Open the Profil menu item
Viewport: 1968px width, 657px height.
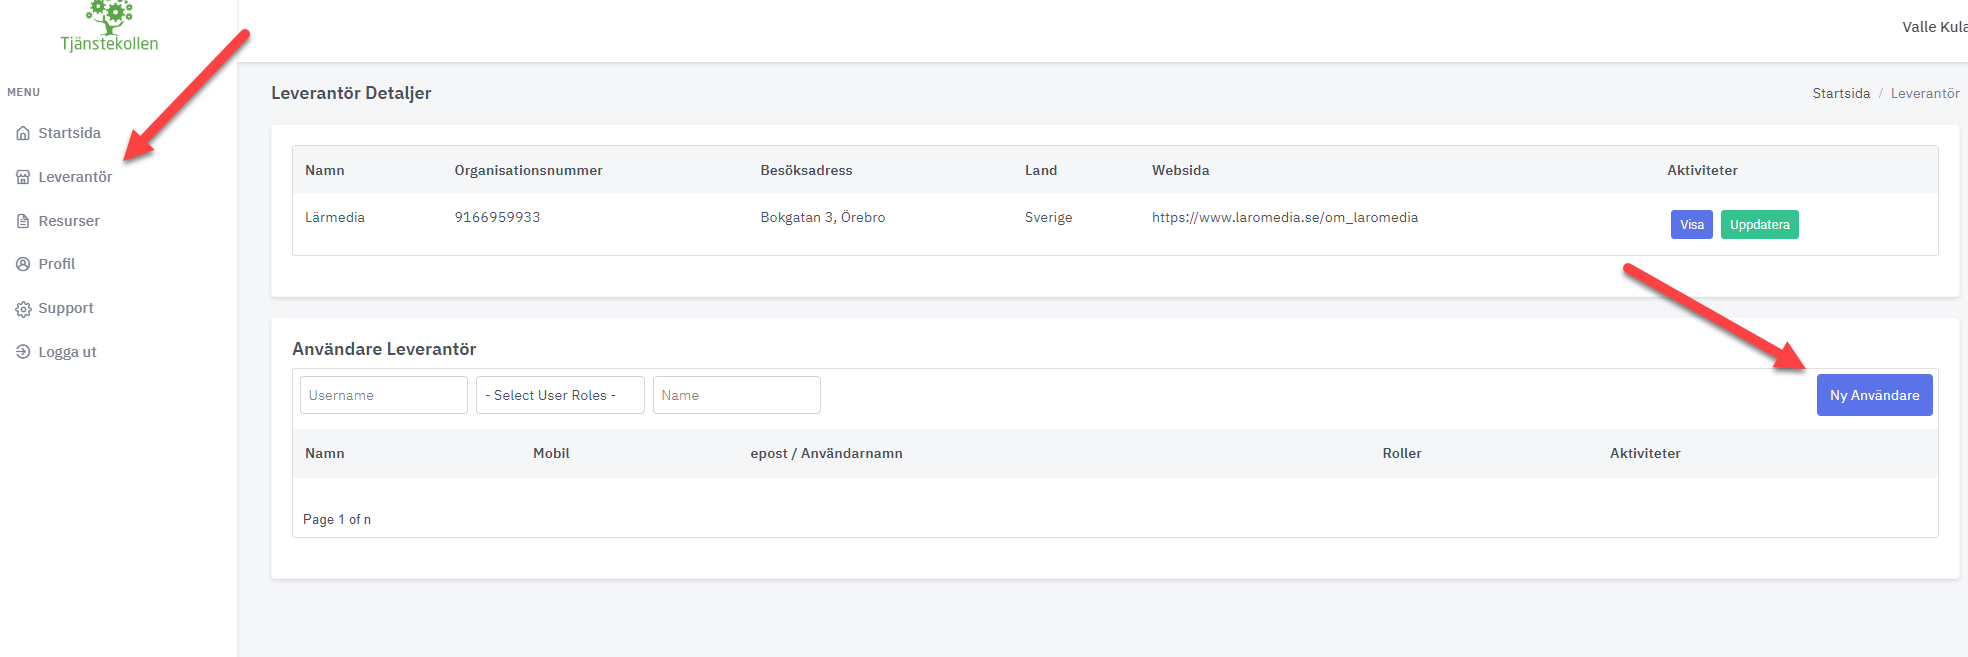(57, 264)
